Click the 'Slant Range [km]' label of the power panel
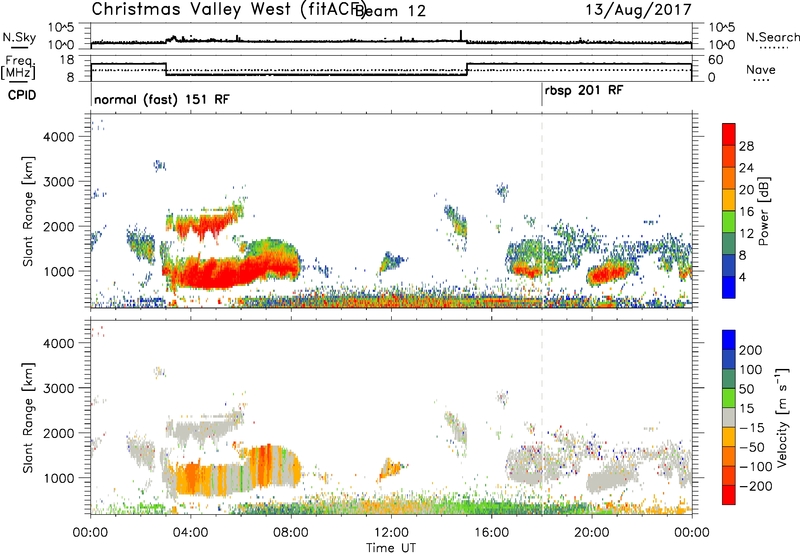800x554 pixels. click(x=28, y=211)
